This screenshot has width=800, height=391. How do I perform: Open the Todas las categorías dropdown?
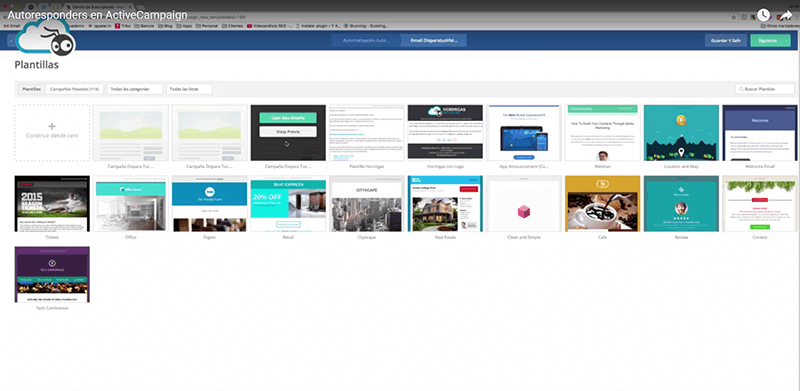pos(135,89)
